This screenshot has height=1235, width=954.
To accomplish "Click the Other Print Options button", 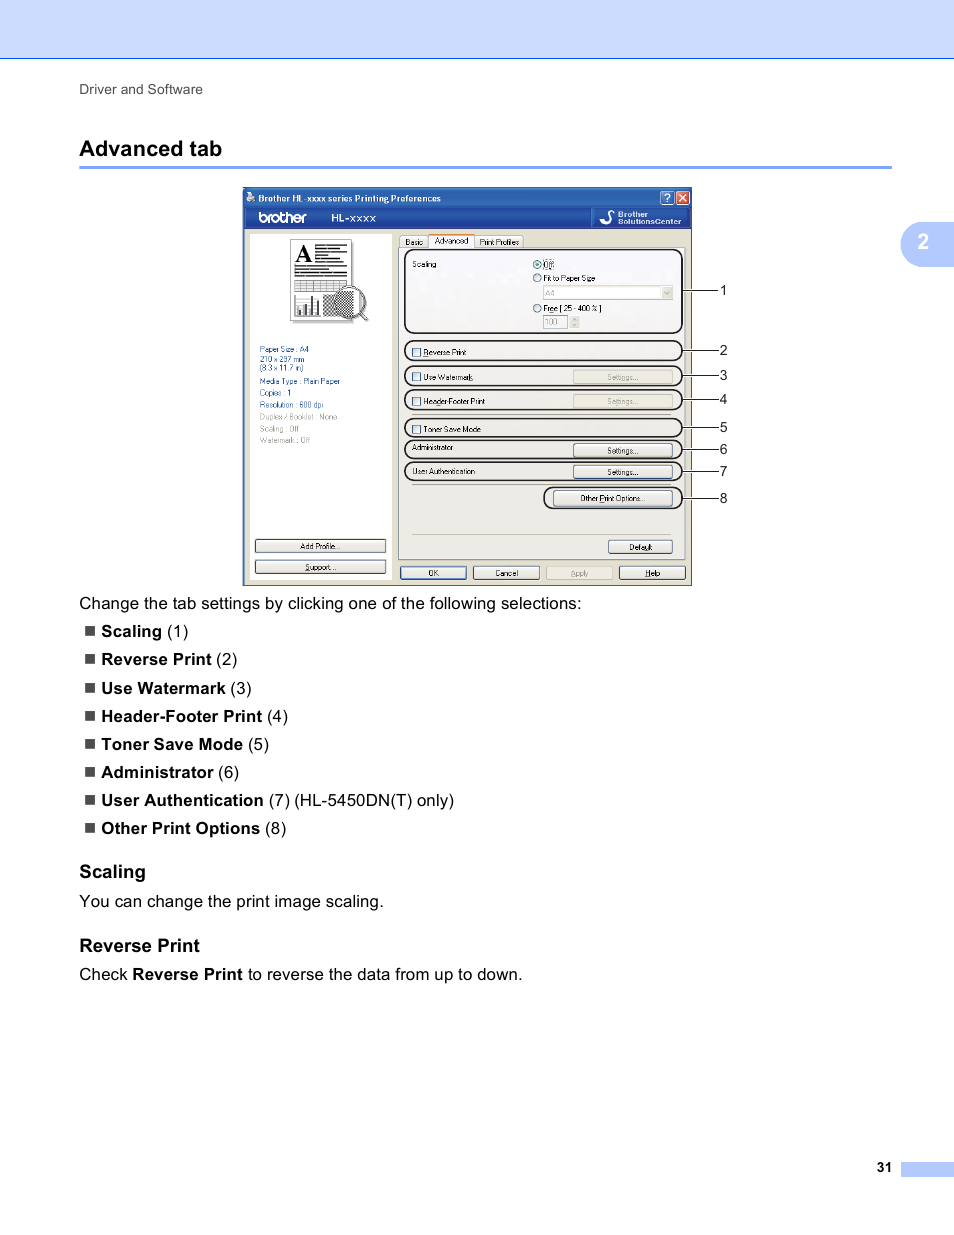I will pos(613,498).
